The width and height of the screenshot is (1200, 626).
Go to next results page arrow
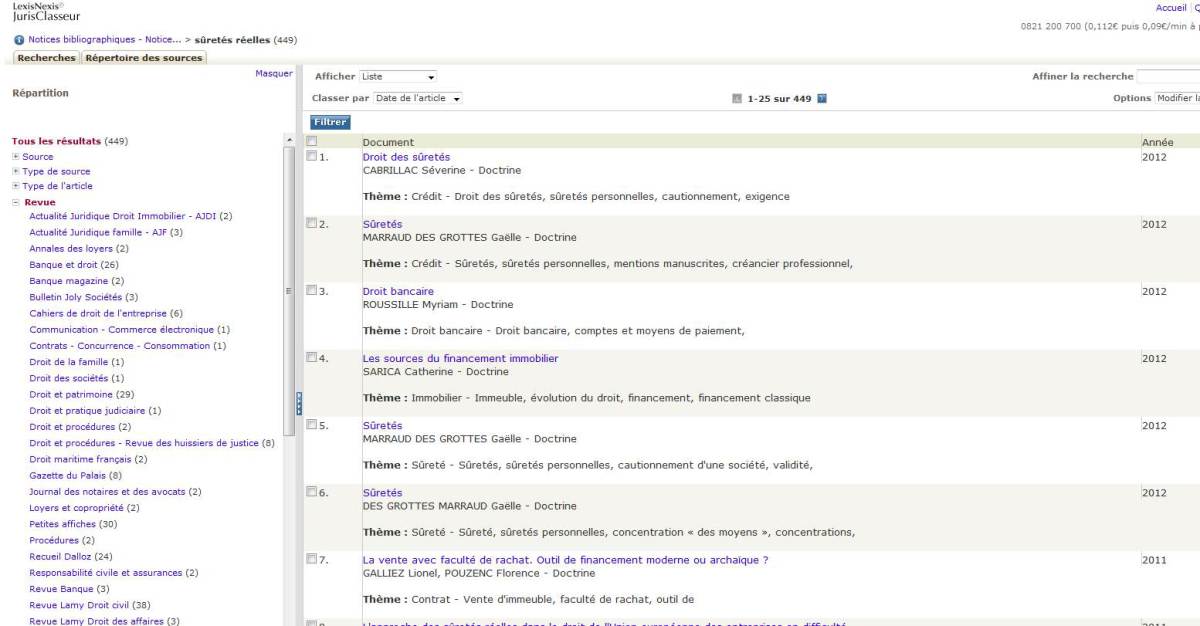[822, 99]
